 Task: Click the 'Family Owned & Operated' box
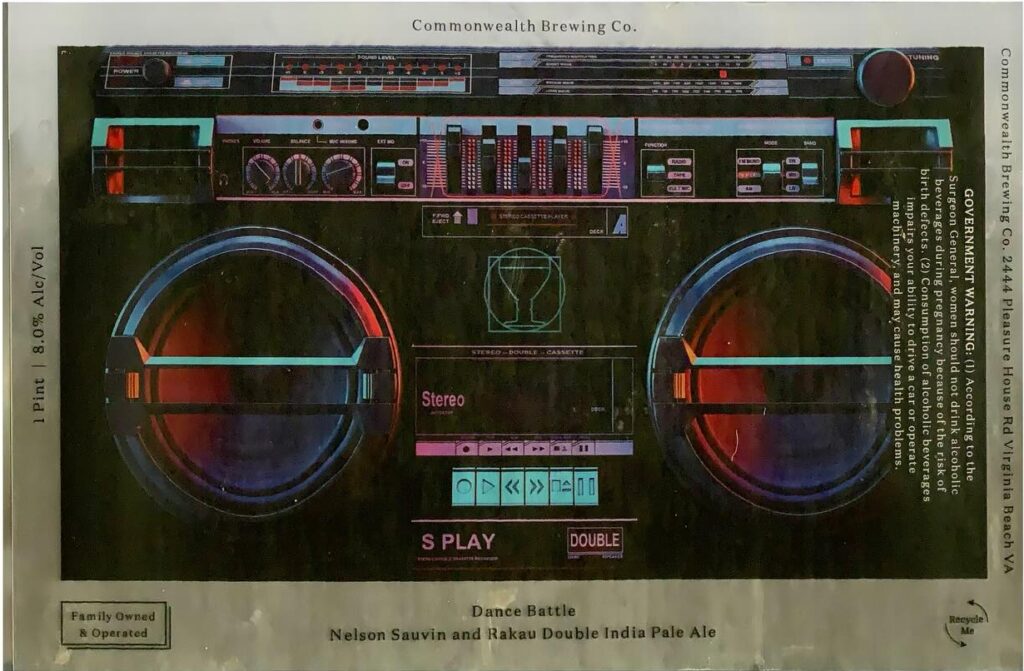[114, 625]
